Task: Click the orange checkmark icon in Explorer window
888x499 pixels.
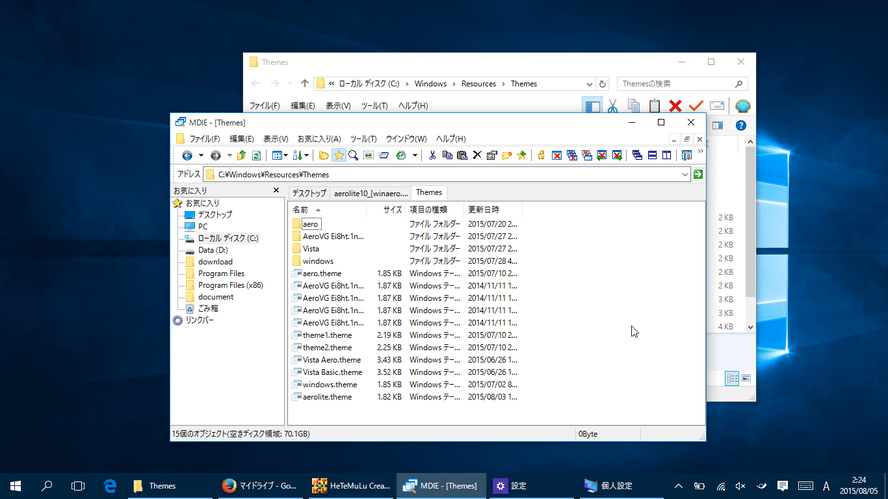Action: coord(696,106)
